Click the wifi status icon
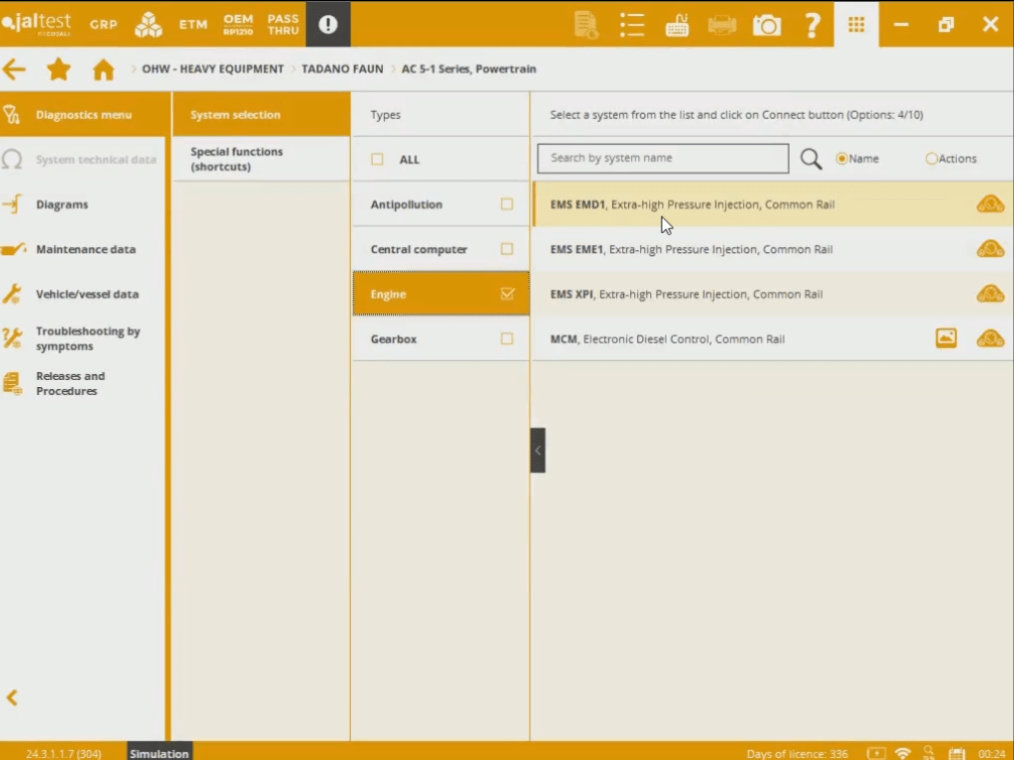 (903, 753)
